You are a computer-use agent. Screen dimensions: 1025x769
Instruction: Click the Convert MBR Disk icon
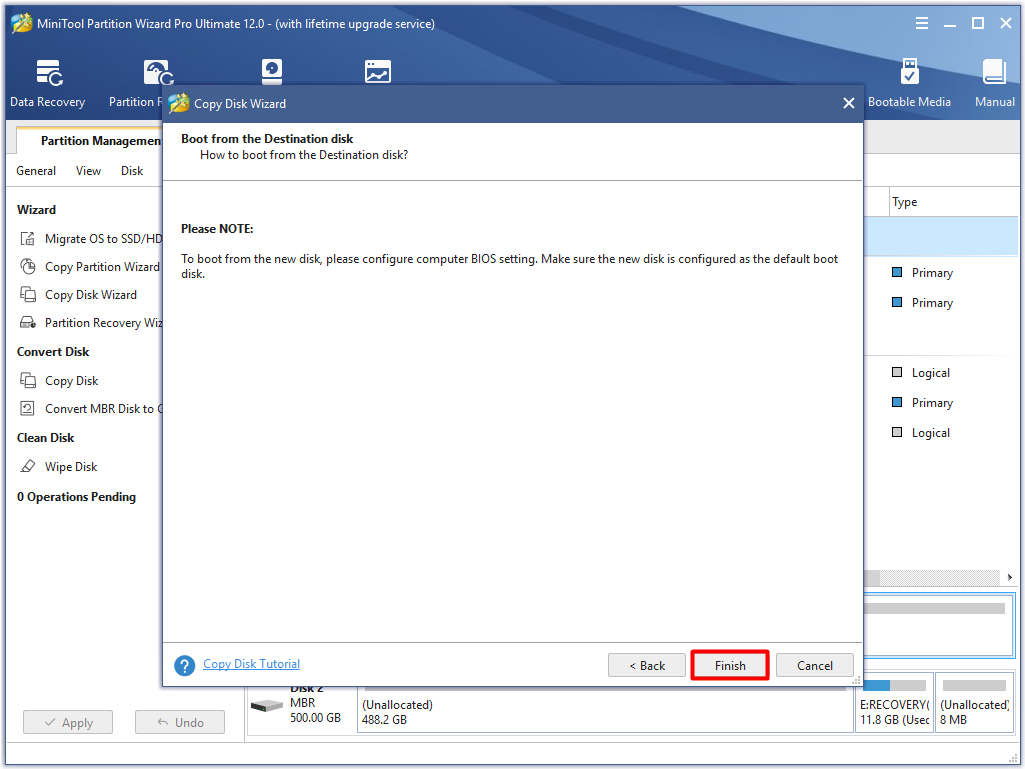coord(27,409)
